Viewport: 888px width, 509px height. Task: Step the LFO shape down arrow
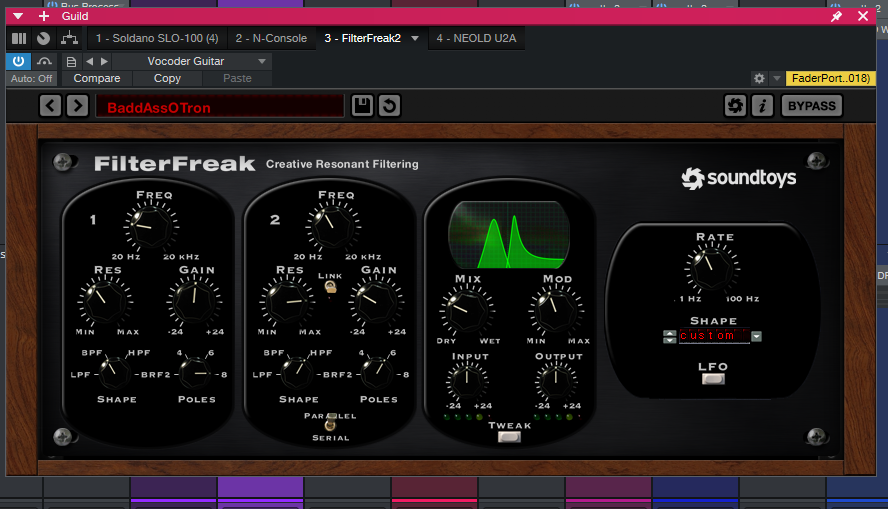point(669,340)
